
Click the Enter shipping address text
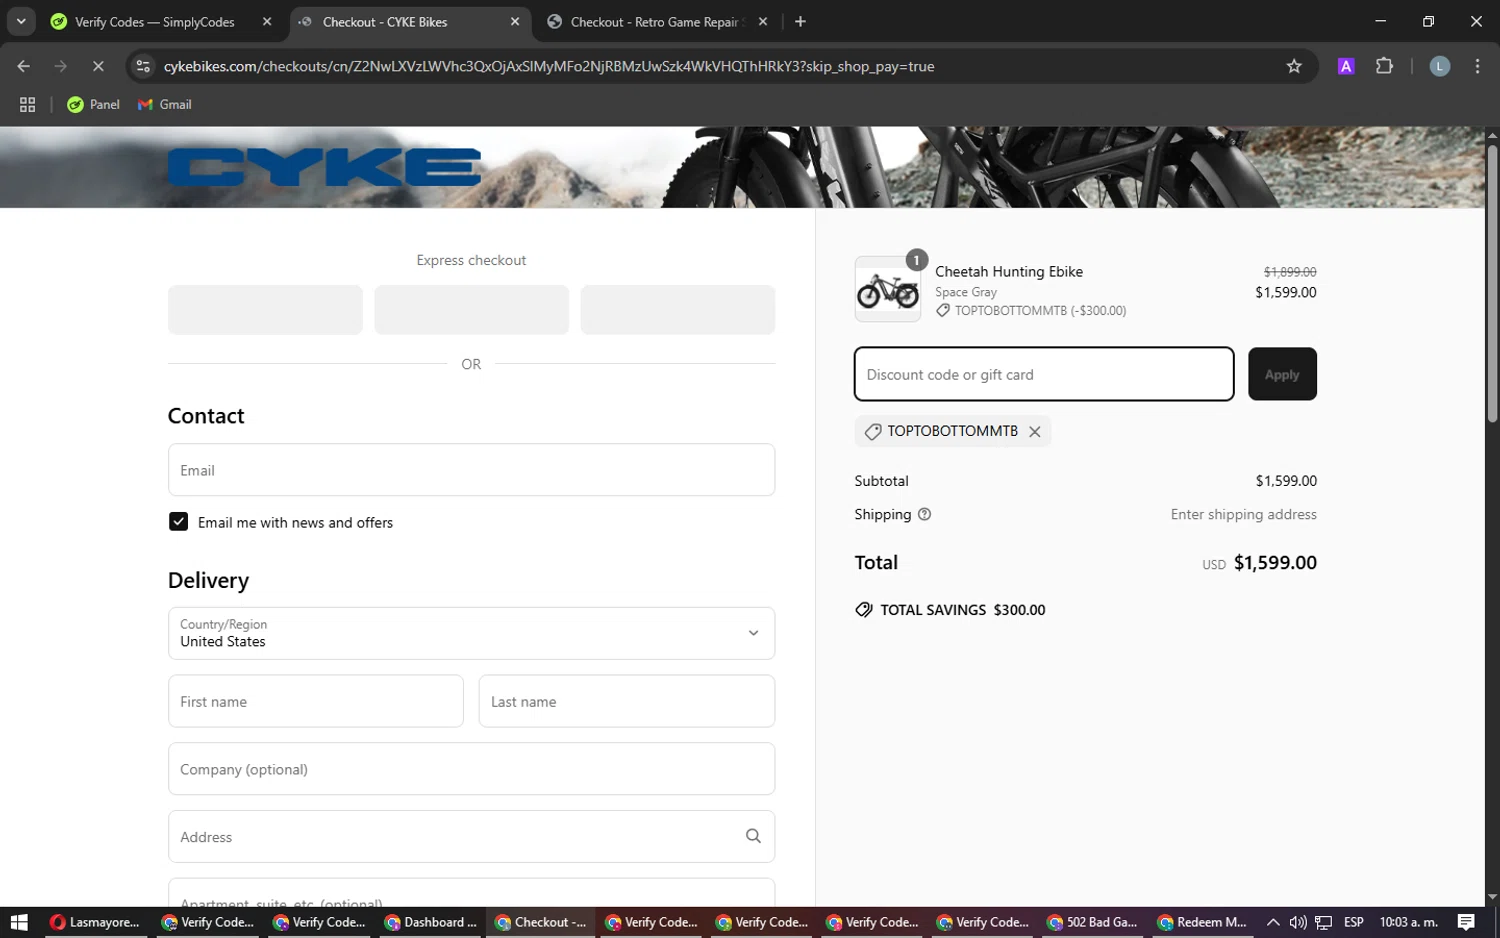1243,514
